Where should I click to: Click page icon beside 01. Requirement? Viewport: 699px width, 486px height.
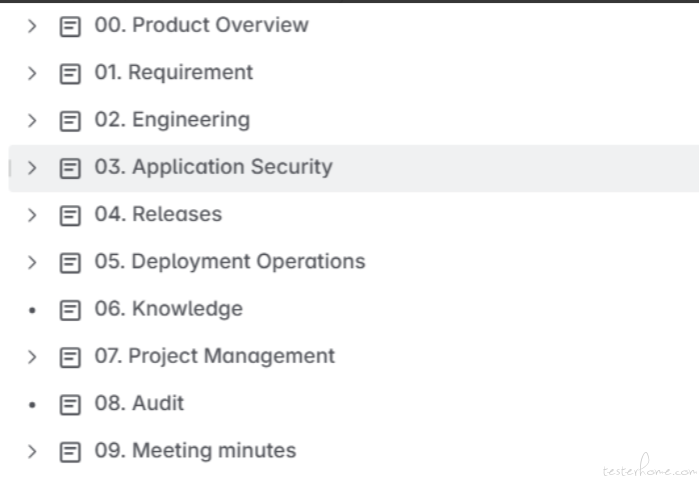(x=70, y=74)
